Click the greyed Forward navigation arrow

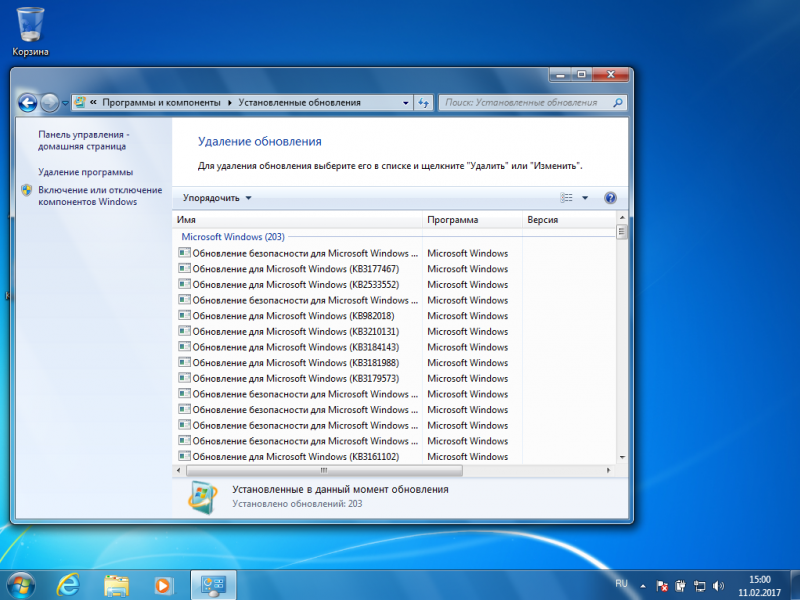49,103
